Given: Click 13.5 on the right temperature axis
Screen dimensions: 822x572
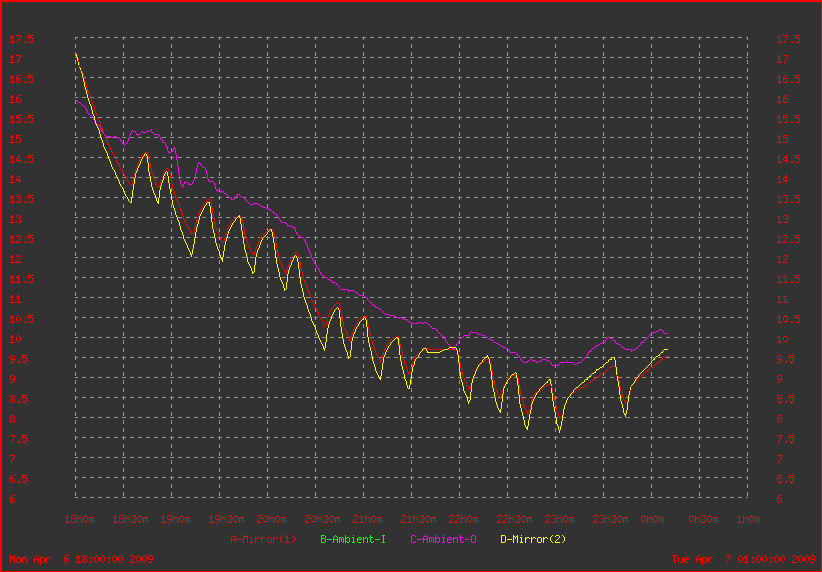Looking at the screenshot, I should (x=788, y=199).
